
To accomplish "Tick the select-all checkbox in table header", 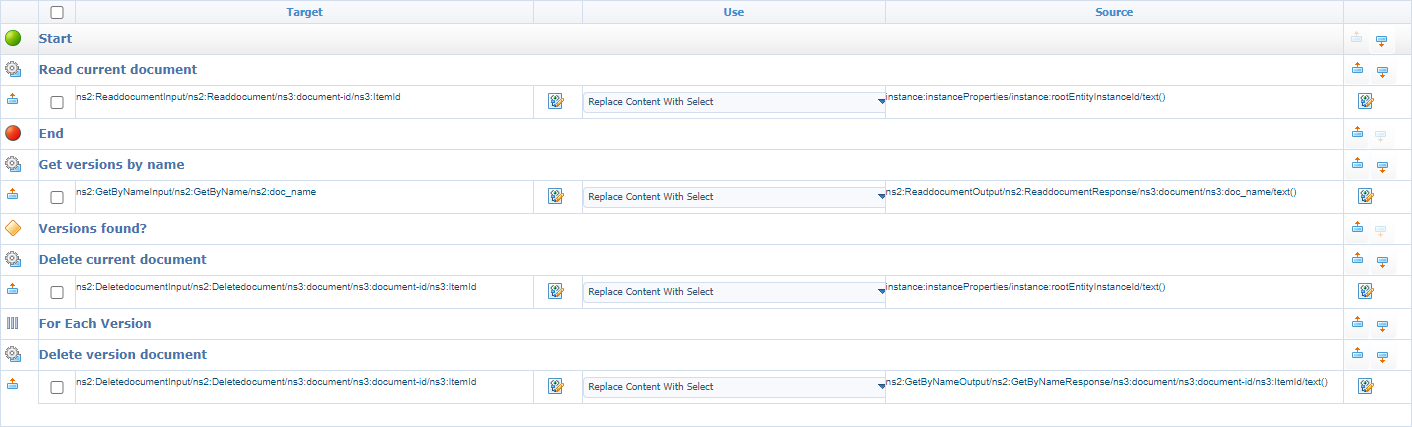I will [57, 13].
